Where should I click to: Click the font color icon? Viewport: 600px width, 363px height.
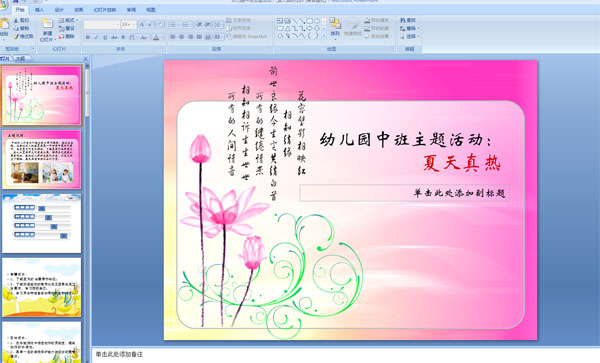[156, 37]
